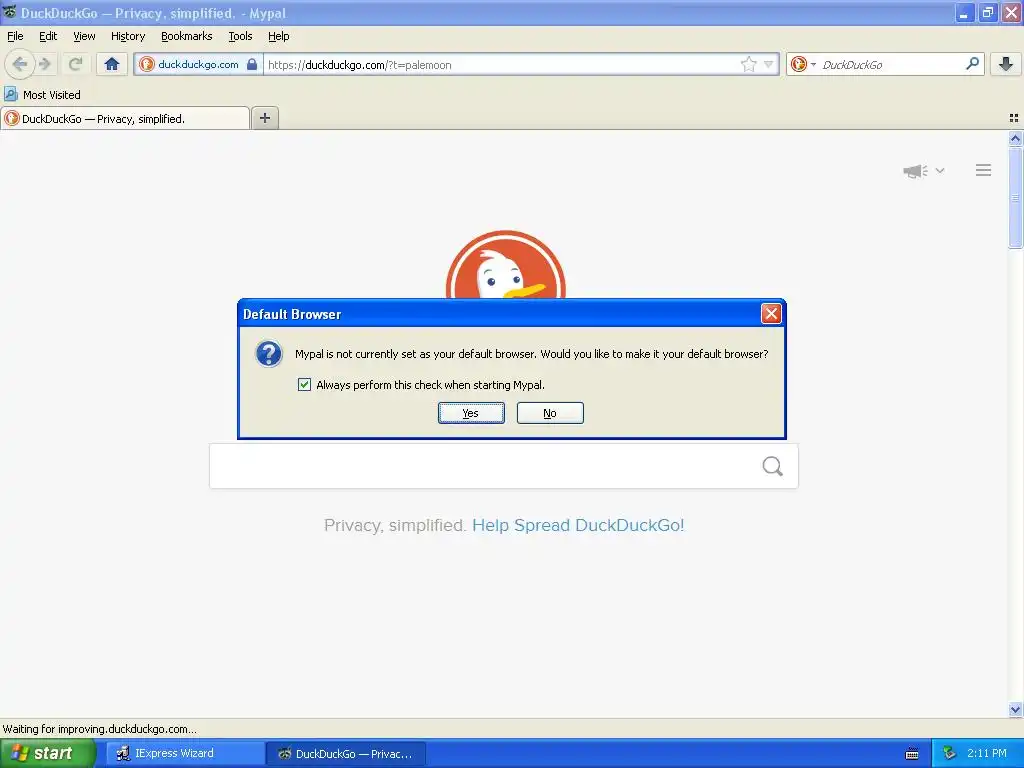Open the Most Visited bookmarks folder

point(42,95)
